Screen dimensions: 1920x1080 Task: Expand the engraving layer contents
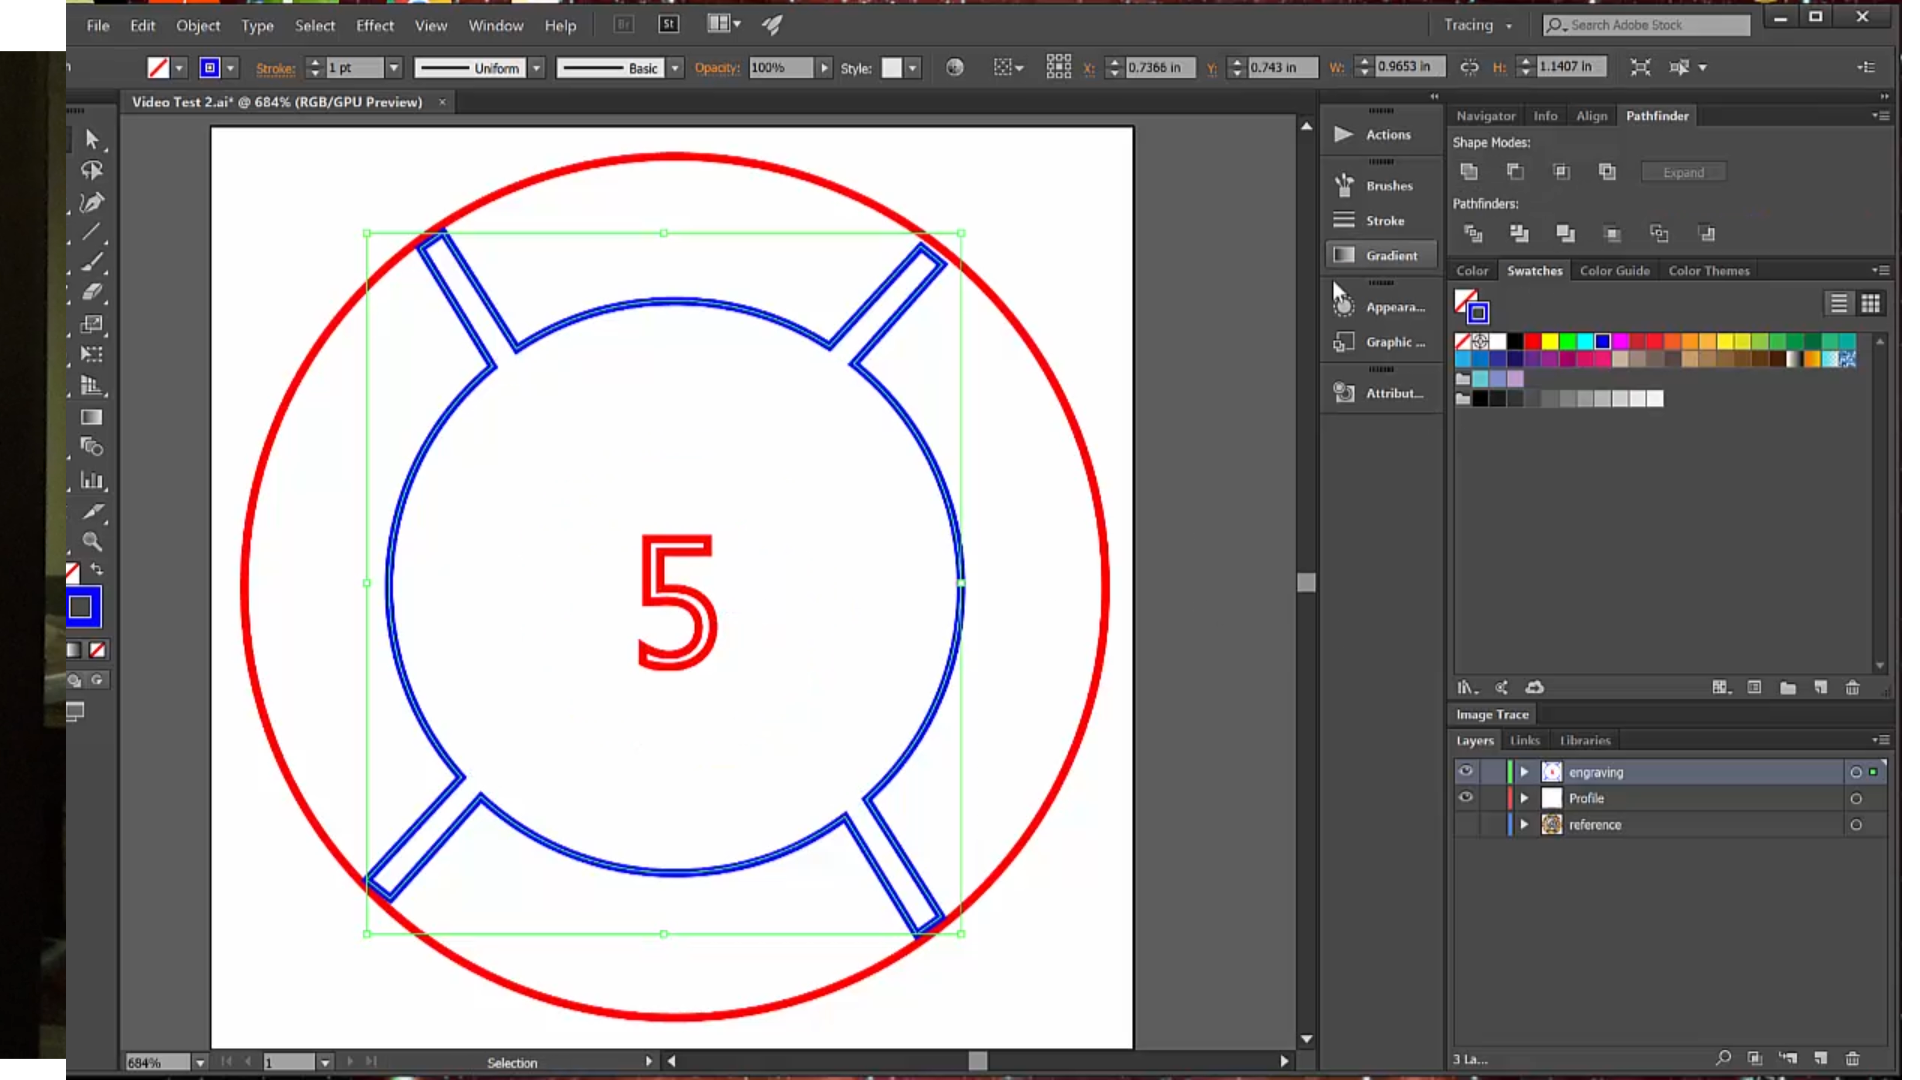1524,772
